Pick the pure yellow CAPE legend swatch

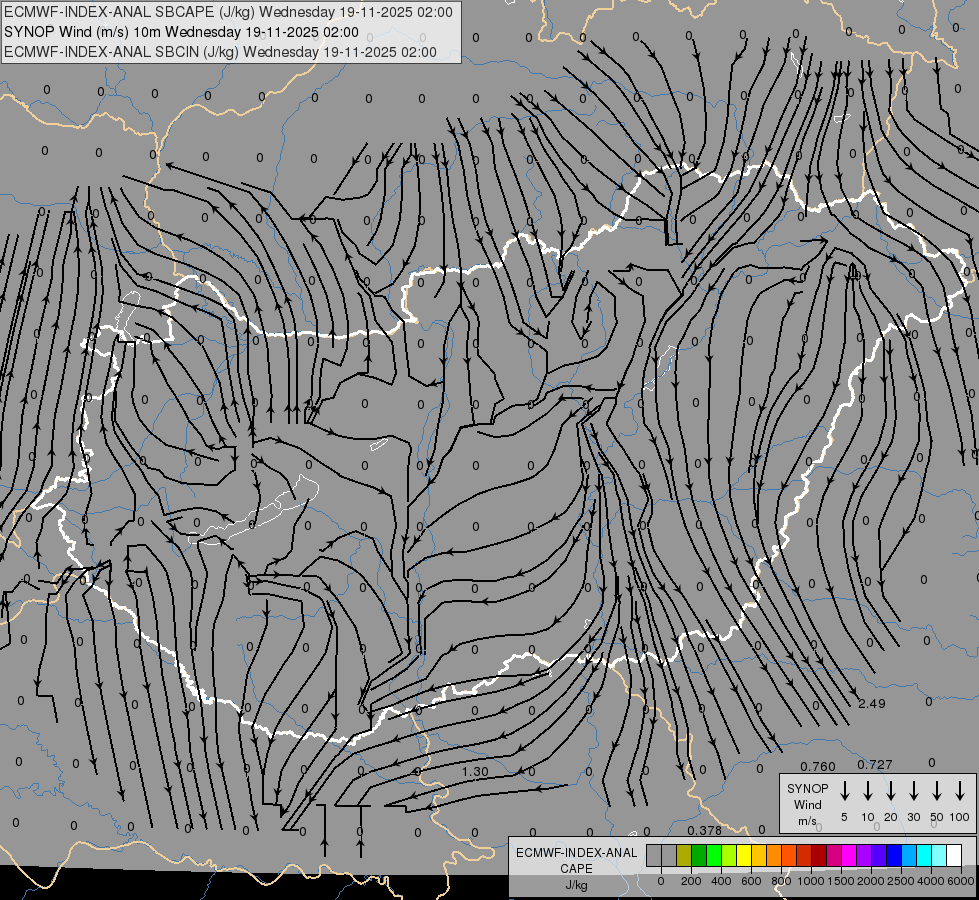coord(744,855)
